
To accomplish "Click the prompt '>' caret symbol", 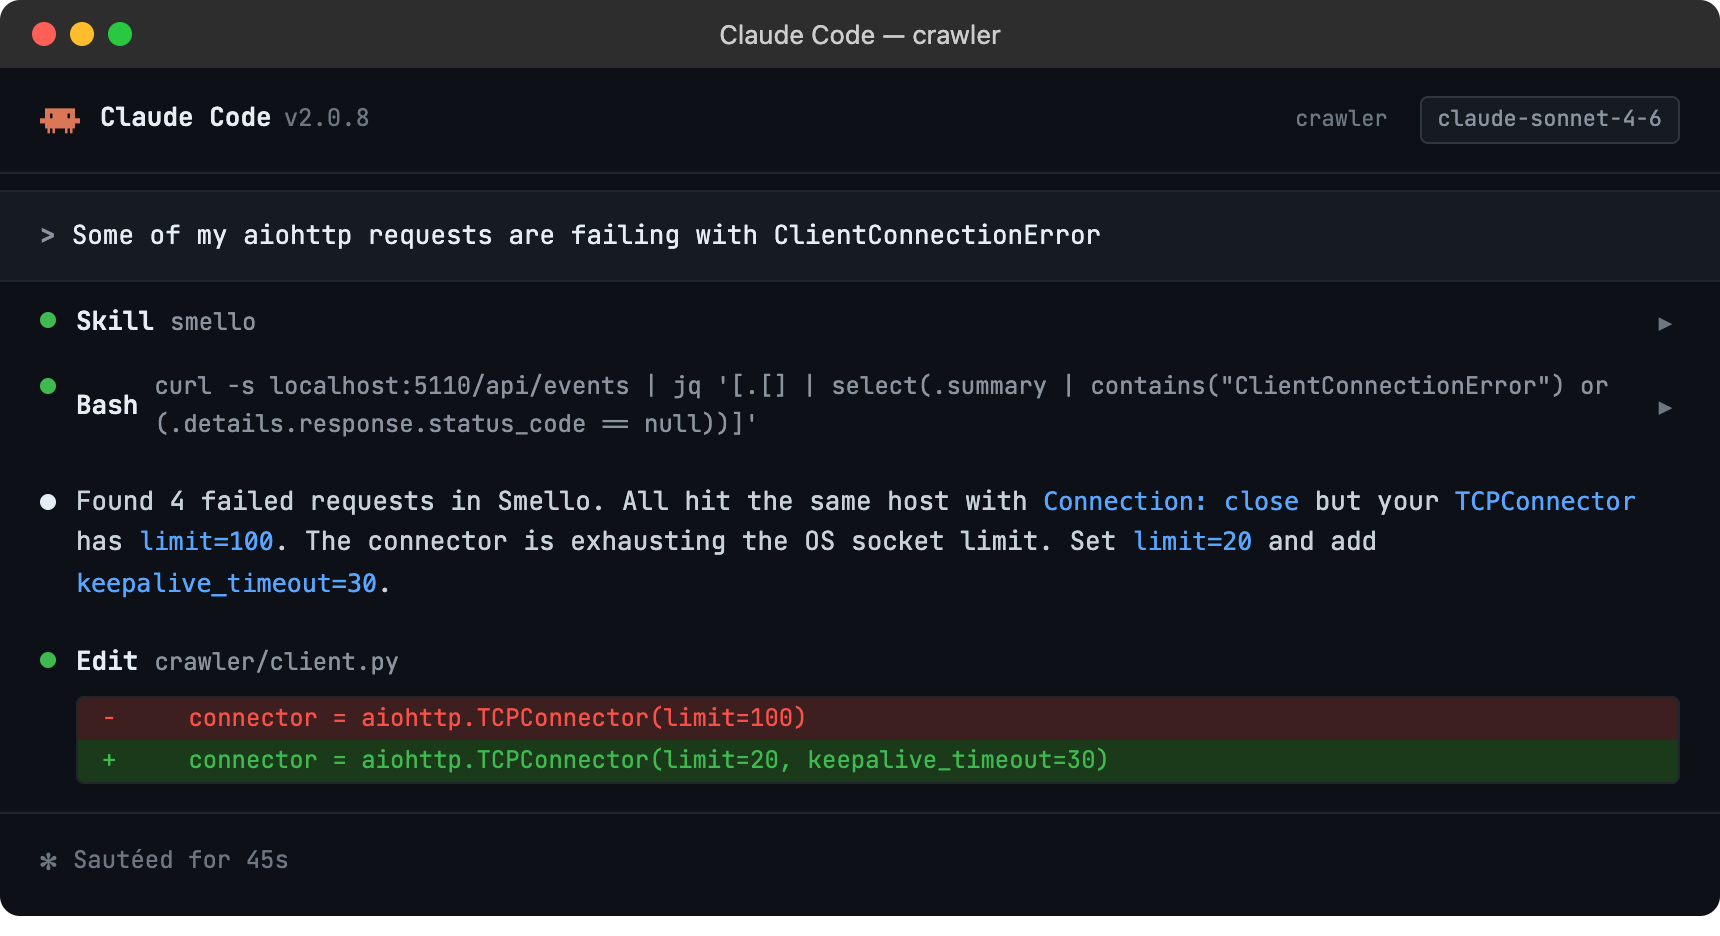I will pos(47,235).
